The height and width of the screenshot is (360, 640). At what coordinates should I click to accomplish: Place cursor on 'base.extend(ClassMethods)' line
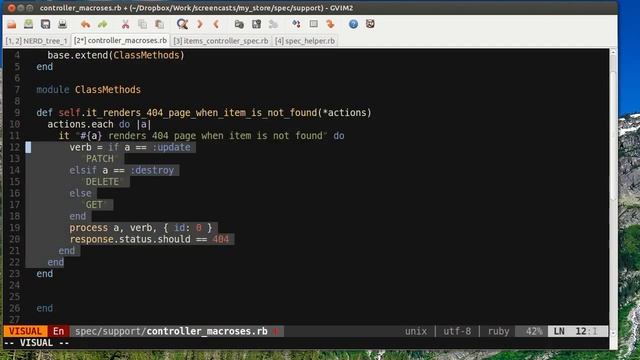(x=116, y=55)
